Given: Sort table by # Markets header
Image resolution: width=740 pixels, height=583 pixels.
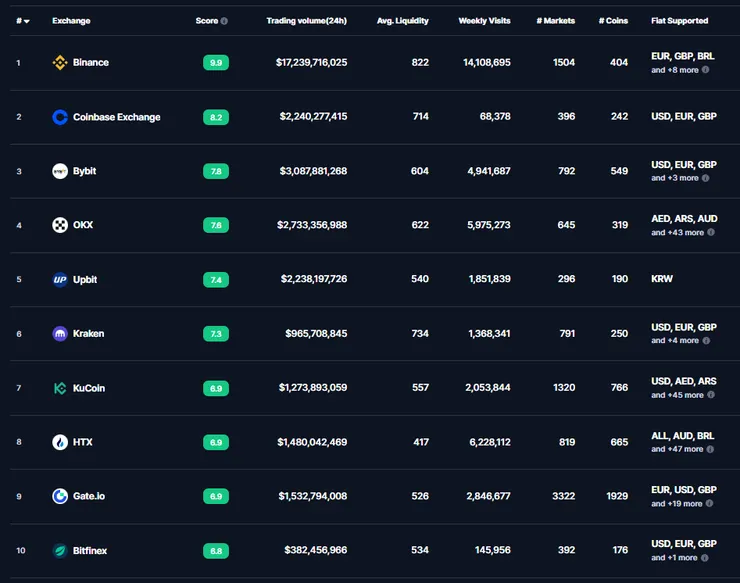Looking at the screenshot, I should click(x=555, y=21).
